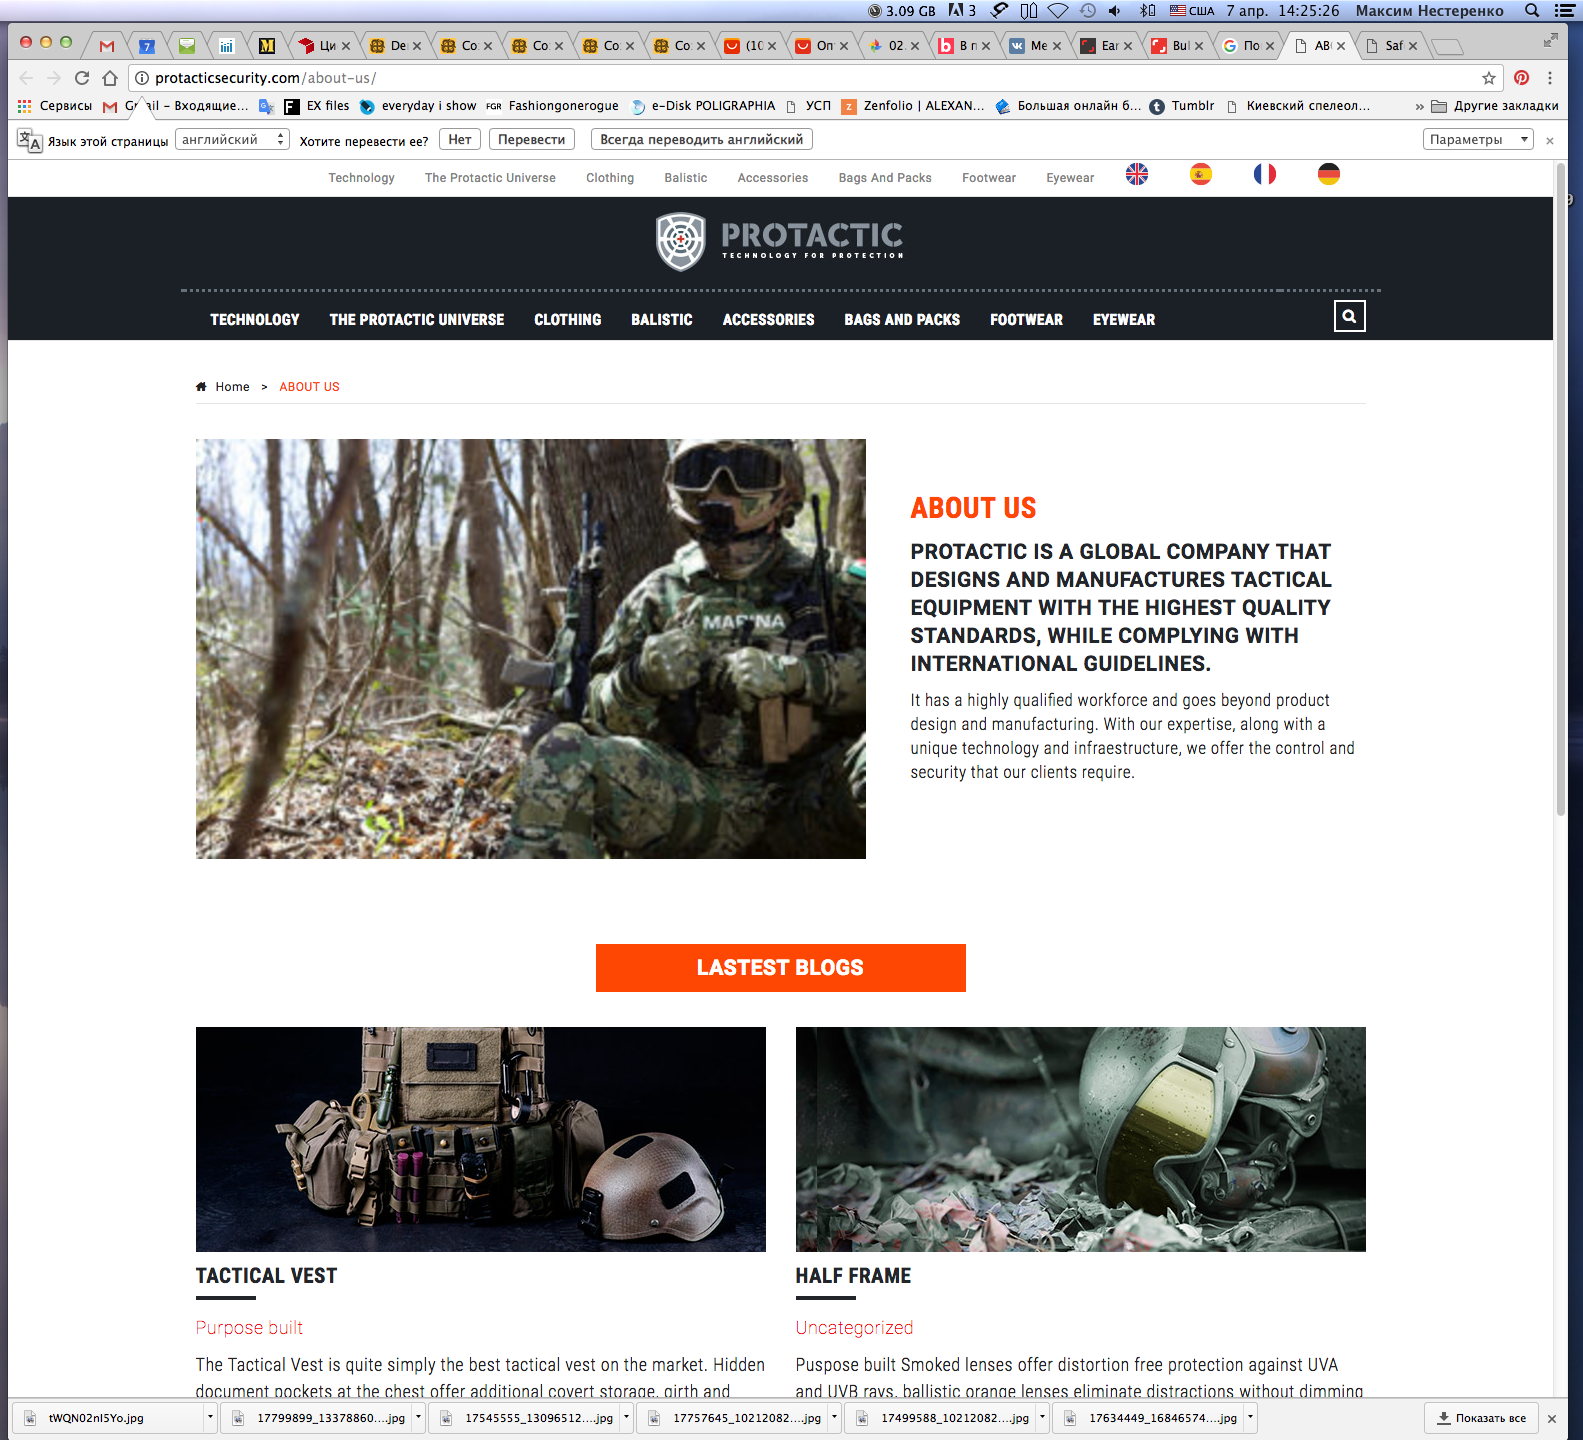Click the browser back arrow
1583x1440 pixels.
pyautogui.click(x=27, y=78)
